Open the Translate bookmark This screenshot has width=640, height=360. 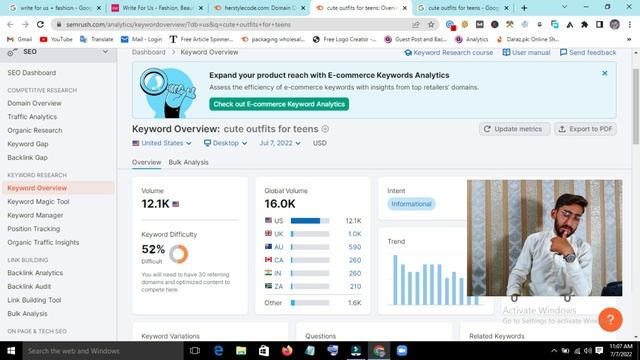point(97,39)
